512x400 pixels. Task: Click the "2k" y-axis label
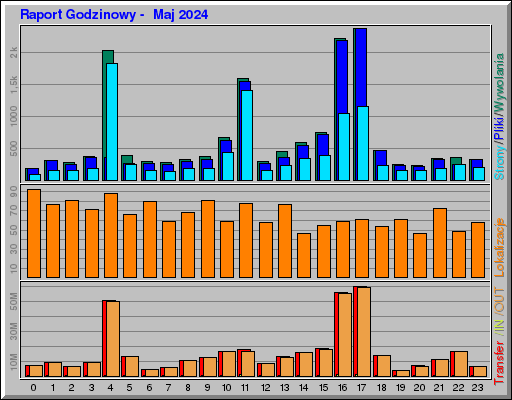coord(14,52)
